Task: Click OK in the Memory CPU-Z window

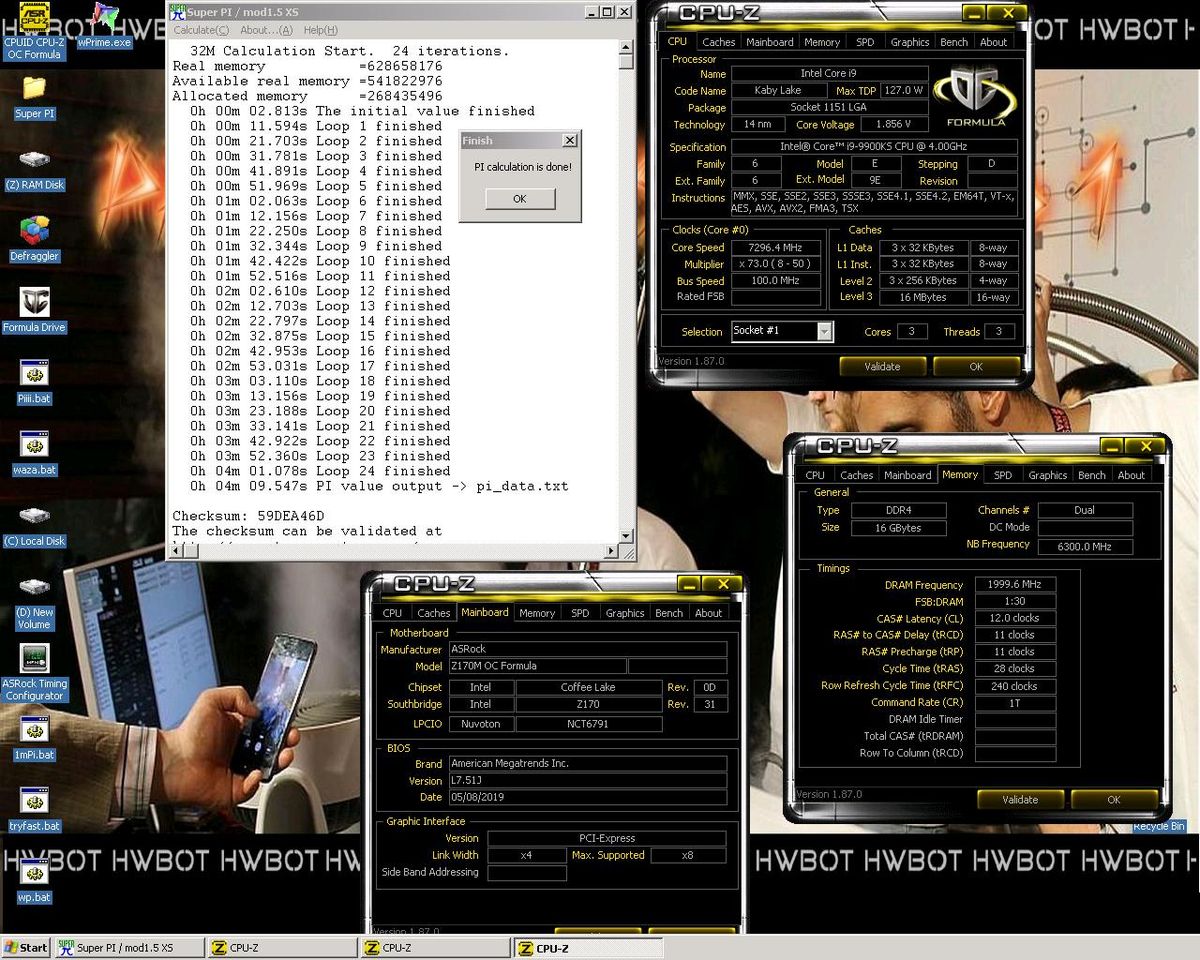Action: point(1114,799)
